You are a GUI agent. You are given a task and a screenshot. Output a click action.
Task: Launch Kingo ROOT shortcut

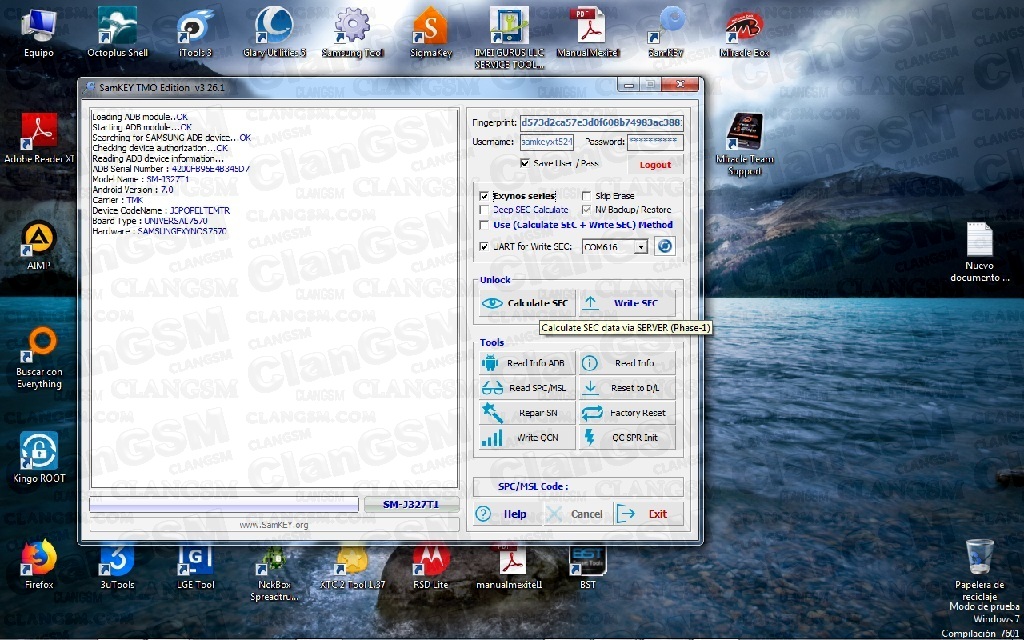(39, 457)
